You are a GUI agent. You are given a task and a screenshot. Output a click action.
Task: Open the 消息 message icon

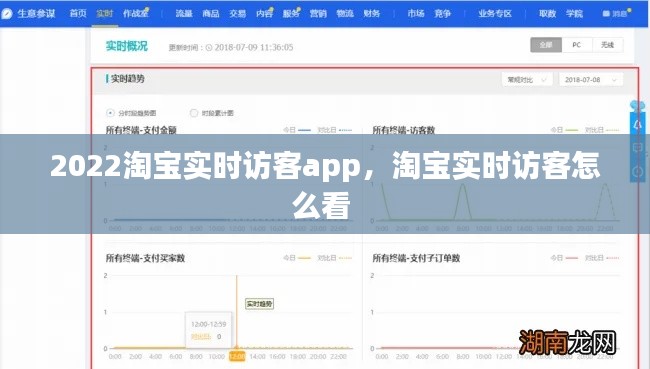(x=606, y=14)
